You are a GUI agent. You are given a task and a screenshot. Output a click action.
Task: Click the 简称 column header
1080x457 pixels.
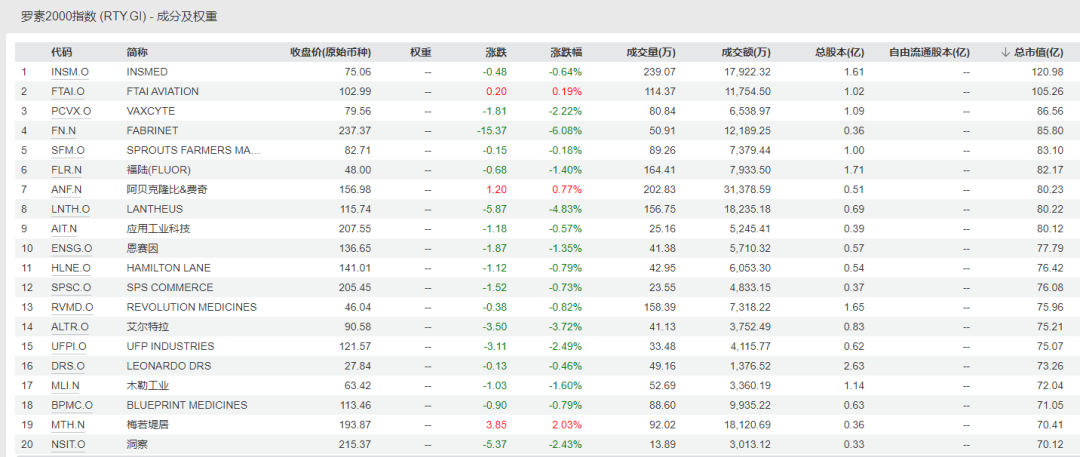(x=137, y=52)
